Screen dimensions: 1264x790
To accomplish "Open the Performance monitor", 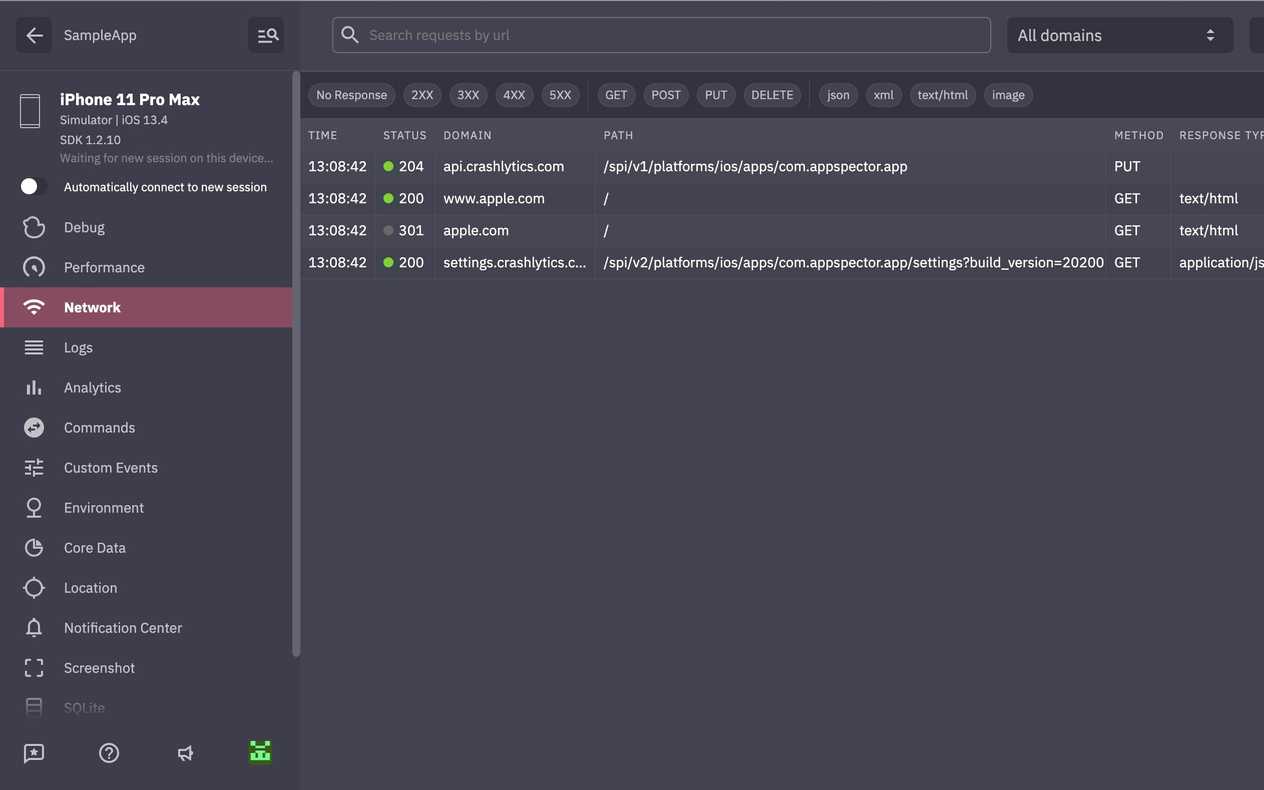I will coord(104,267).
